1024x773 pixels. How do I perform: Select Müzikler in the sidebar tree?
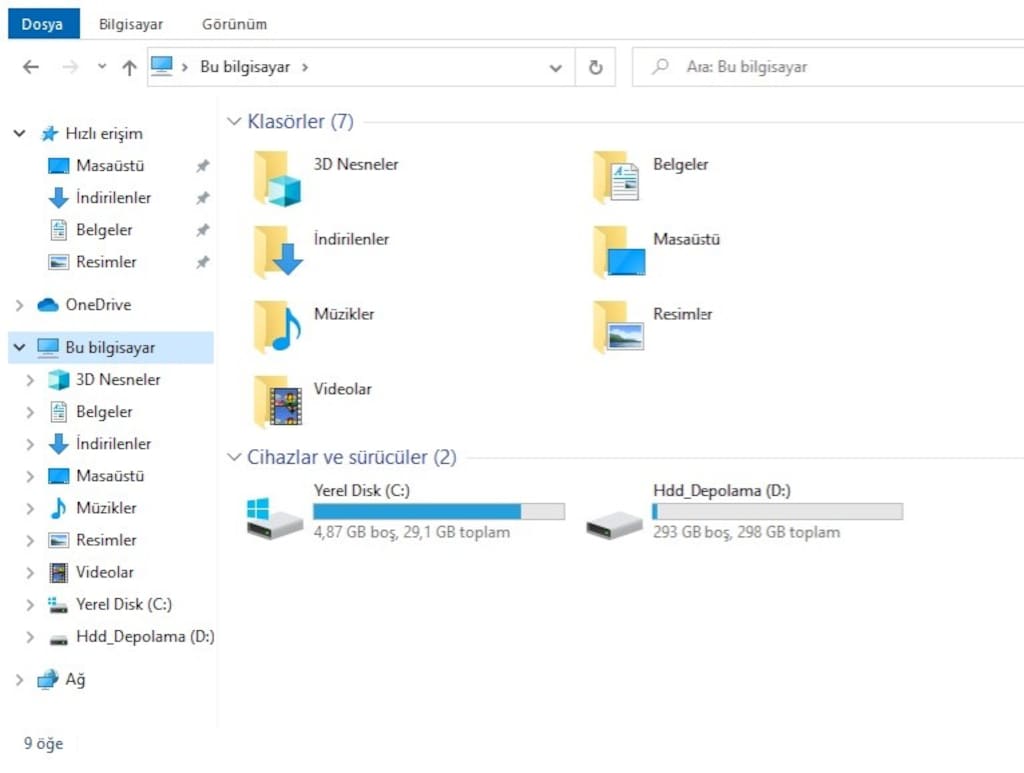(x=106, y=508)
